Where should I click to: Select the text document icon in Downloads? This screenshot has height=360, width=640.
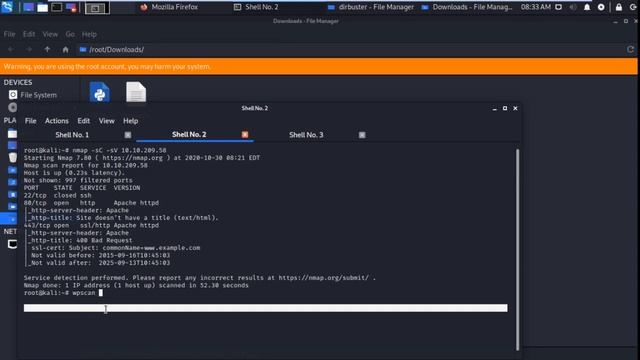click(136, 92)
